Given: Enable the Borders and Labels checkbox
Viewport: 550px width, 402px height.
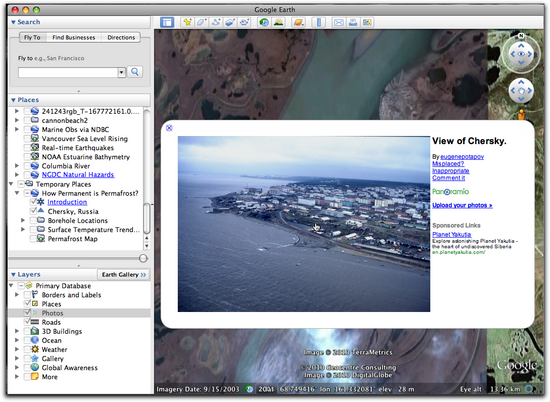Looking at the screenshot, I should tap(27, 295).
